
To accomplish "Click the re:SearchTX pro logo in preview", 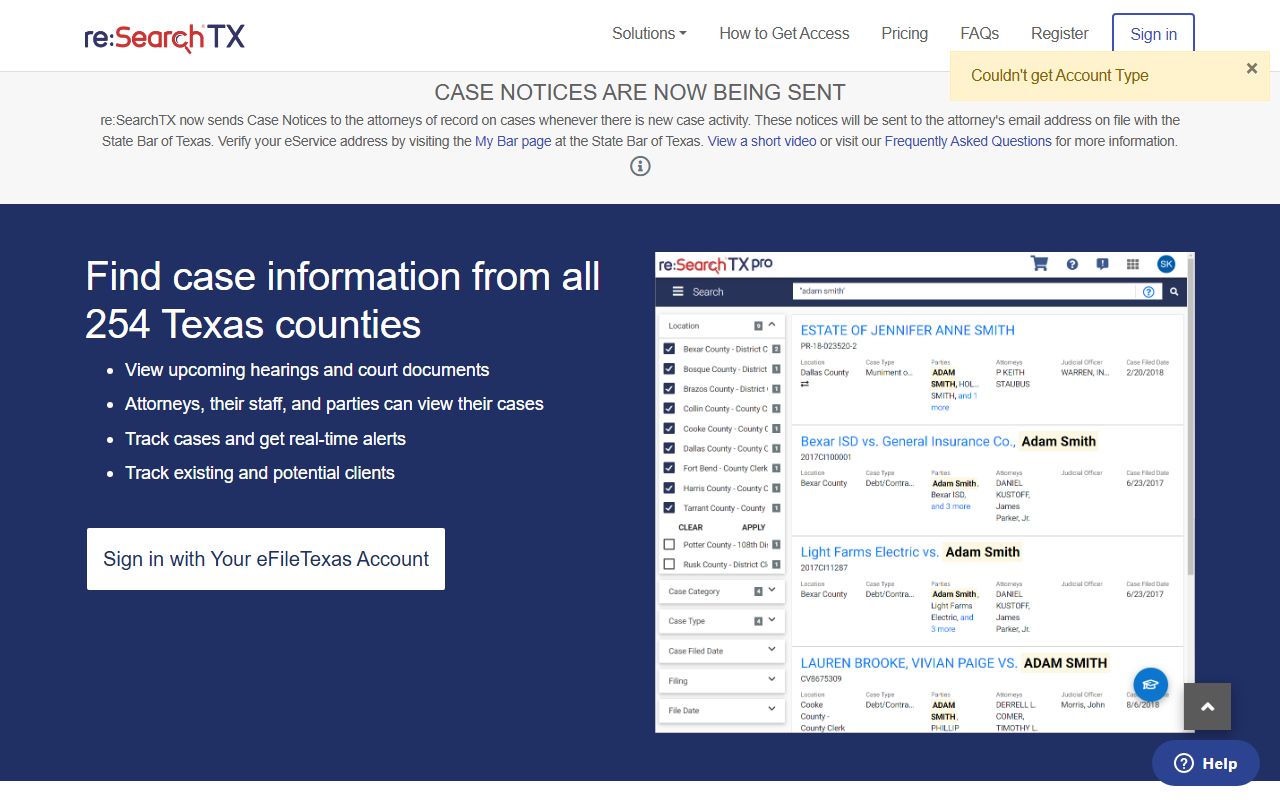I will click(x=714, y=264).
